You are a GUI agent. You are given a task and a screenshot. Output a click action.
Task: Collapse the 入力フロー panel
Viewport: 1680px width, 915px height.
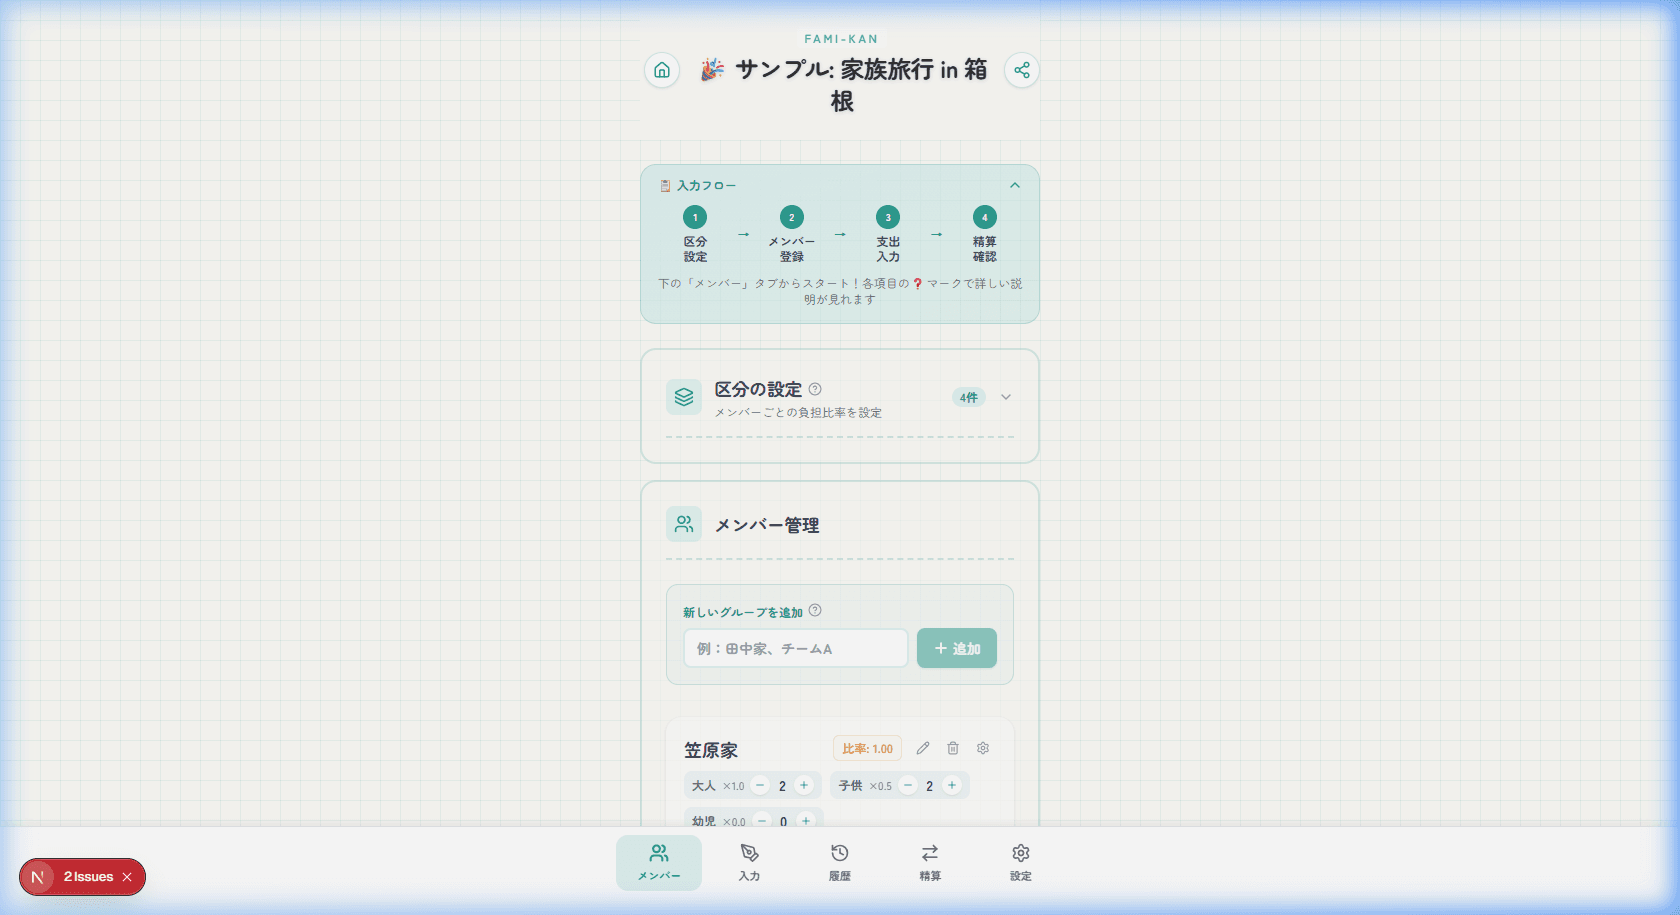(1015, 185)
